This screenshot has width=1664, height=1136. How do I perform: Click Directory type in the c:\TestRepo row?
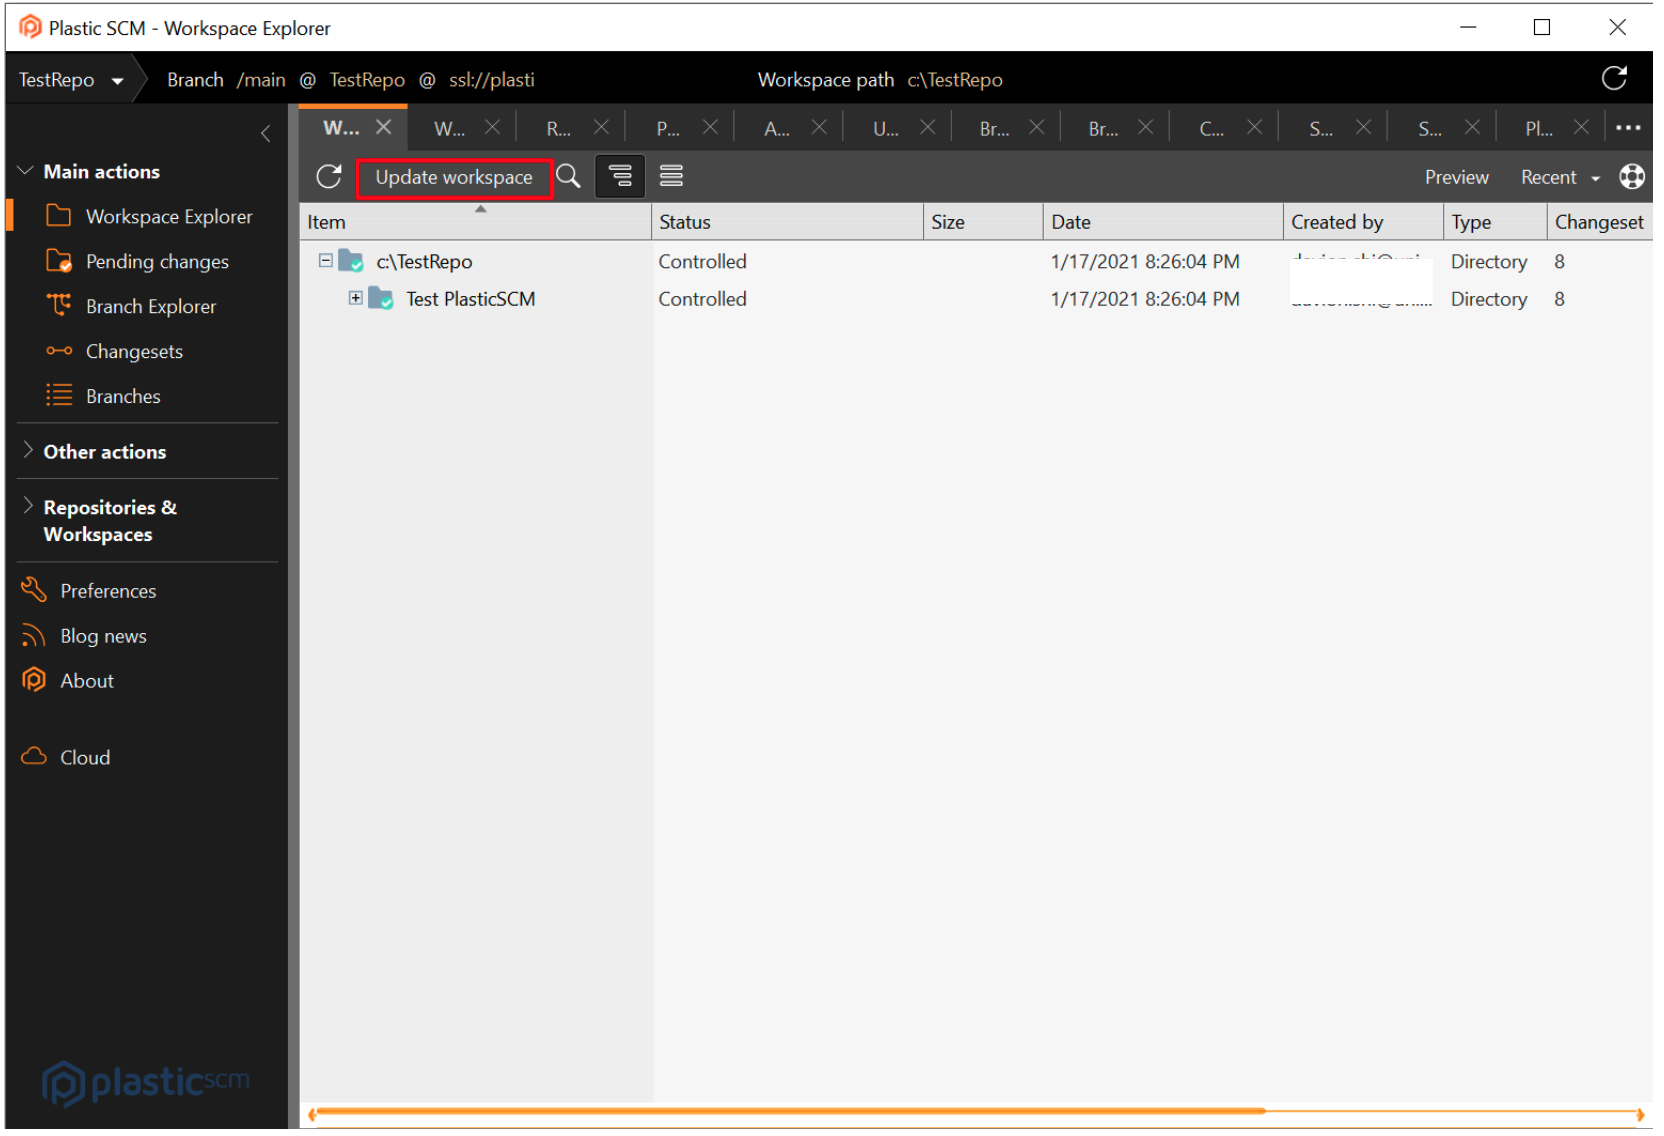(x=1490, y=262)
